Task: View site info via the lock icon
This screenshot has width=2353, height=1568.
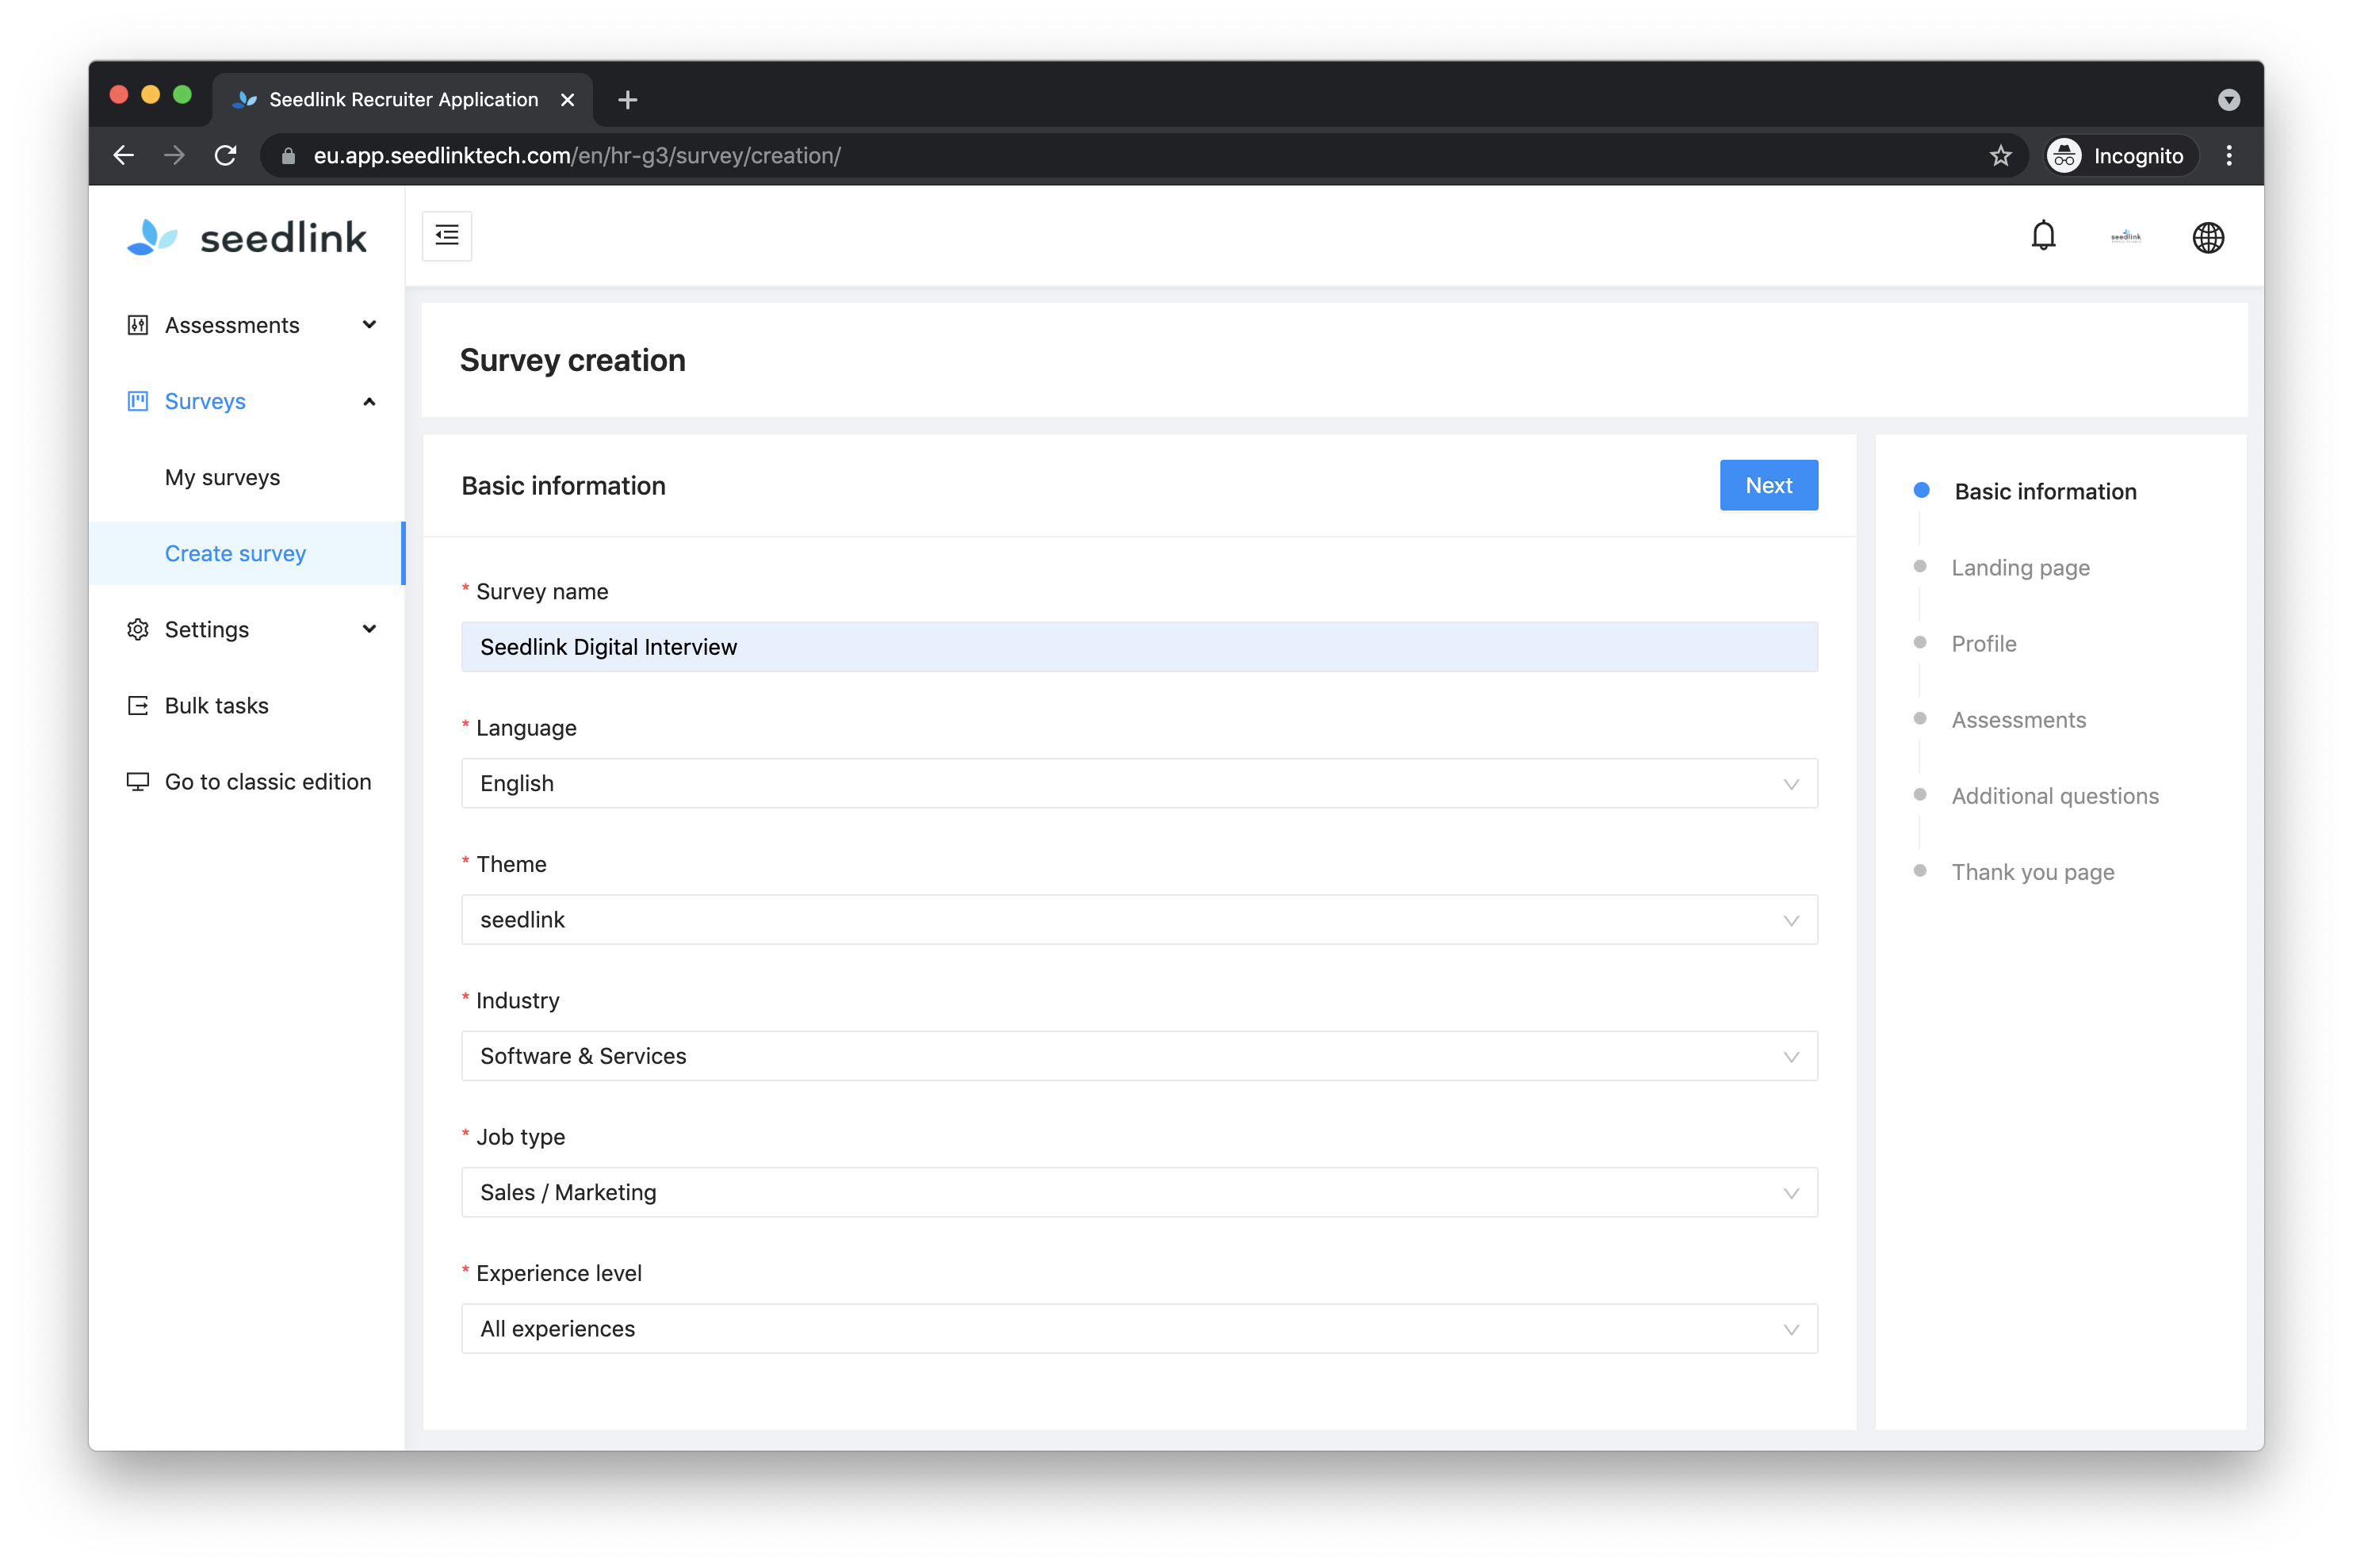Action: [288, 155]
